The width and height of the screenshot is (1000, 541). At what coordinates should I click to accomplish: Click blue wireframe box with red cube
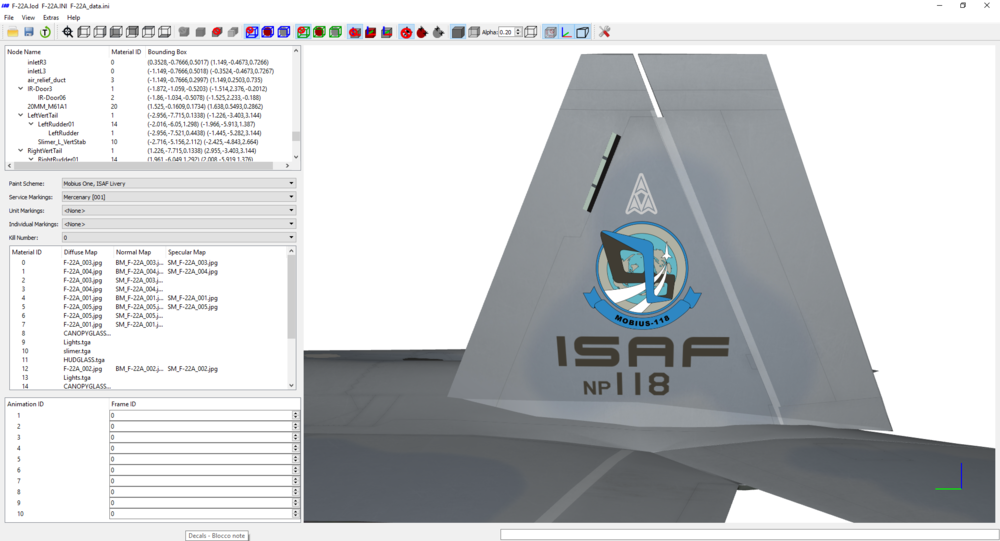[268, 32]
